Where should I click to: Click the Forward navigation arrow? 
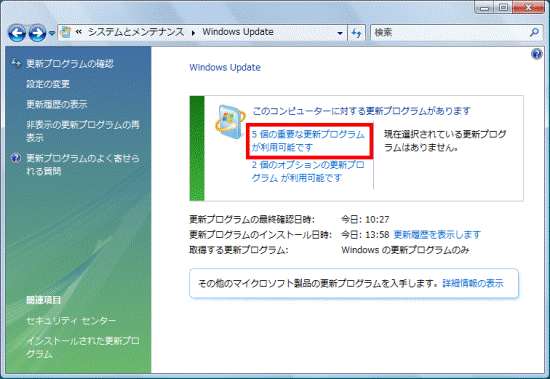point(37,33)
